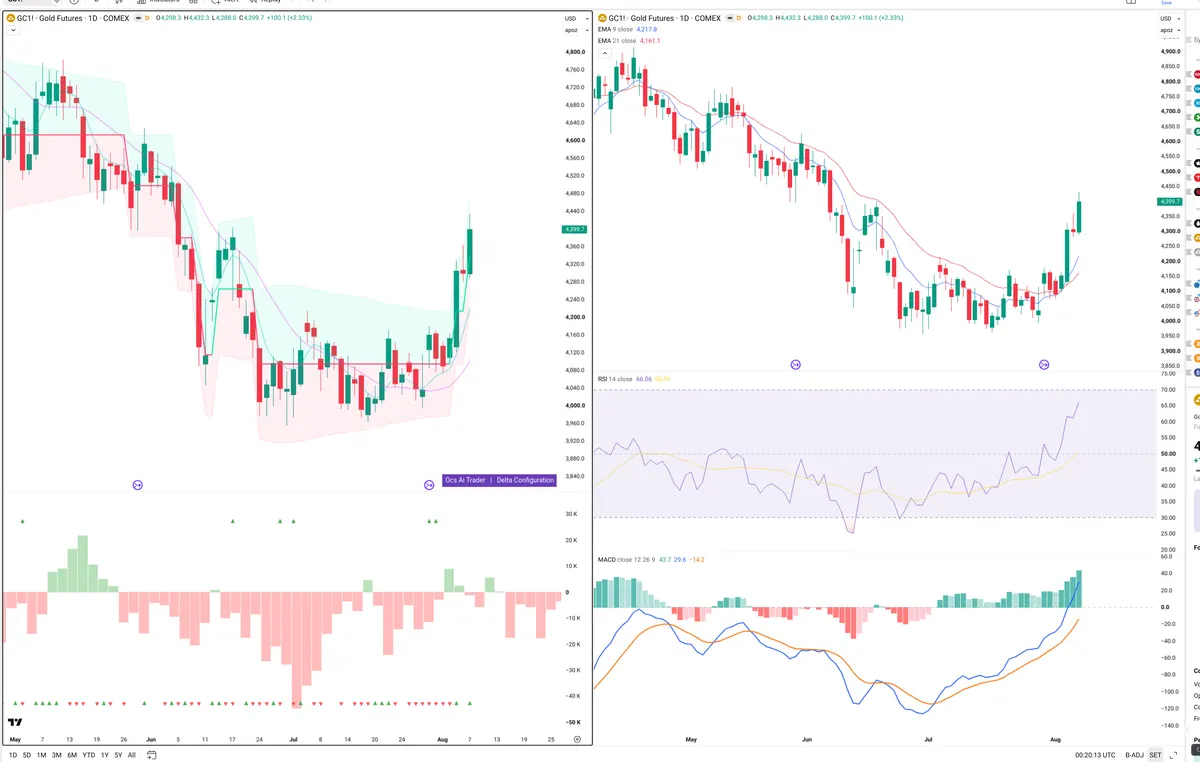
Task: Open the left chart time axis settings gear
Action: [x=577, y=739]
